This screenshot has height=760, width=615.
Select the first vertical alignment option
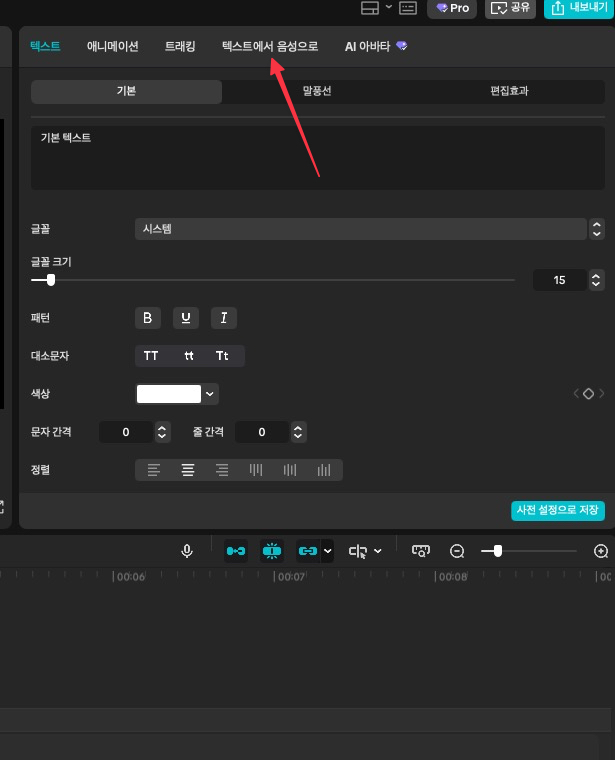256,470
